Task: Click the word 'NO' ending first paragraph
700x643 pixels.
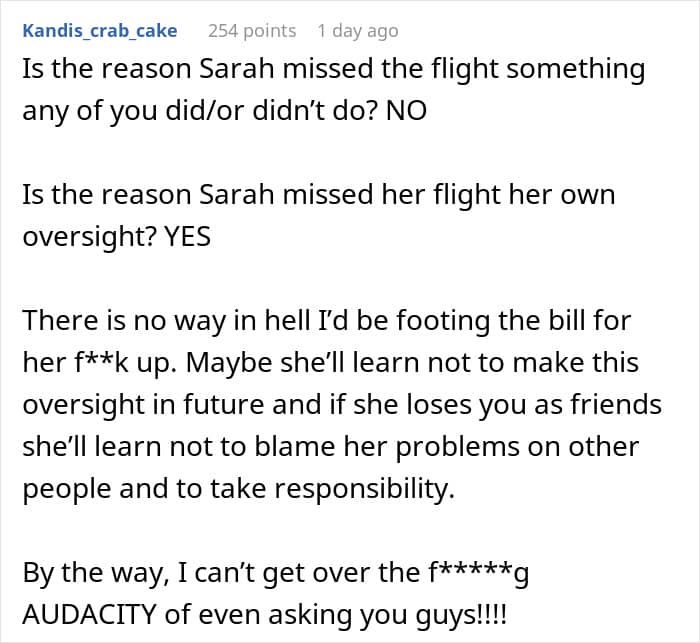Action: click(407, 111)
